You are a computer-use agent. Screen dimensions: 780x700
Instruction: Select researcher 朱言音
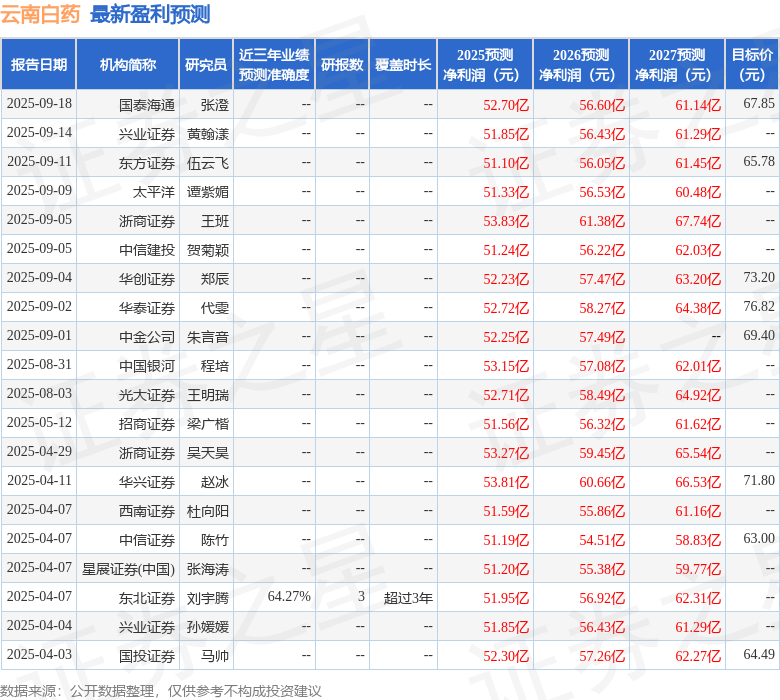click(x=208, y=337)
